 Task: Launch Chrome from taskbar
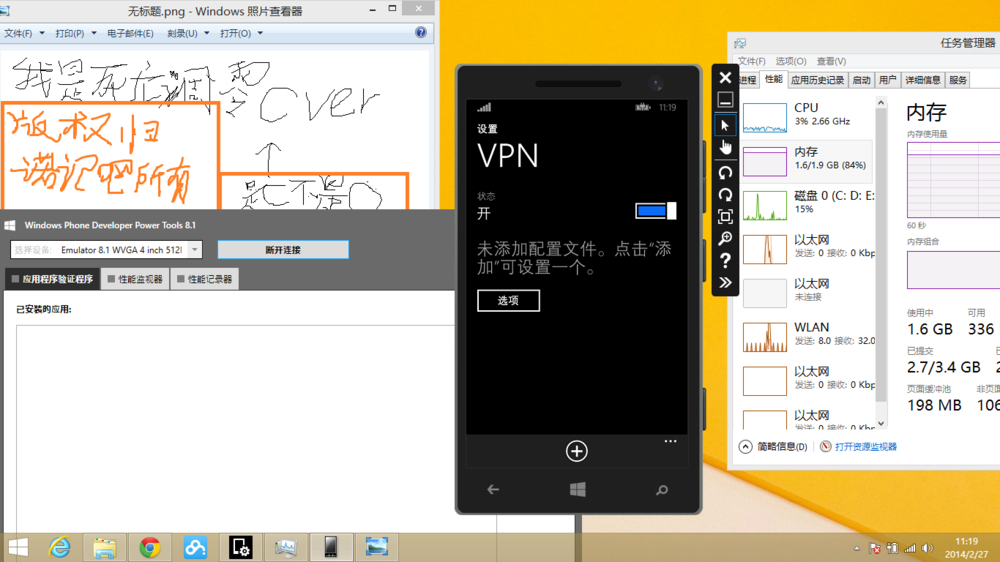[x=150, y=547]
